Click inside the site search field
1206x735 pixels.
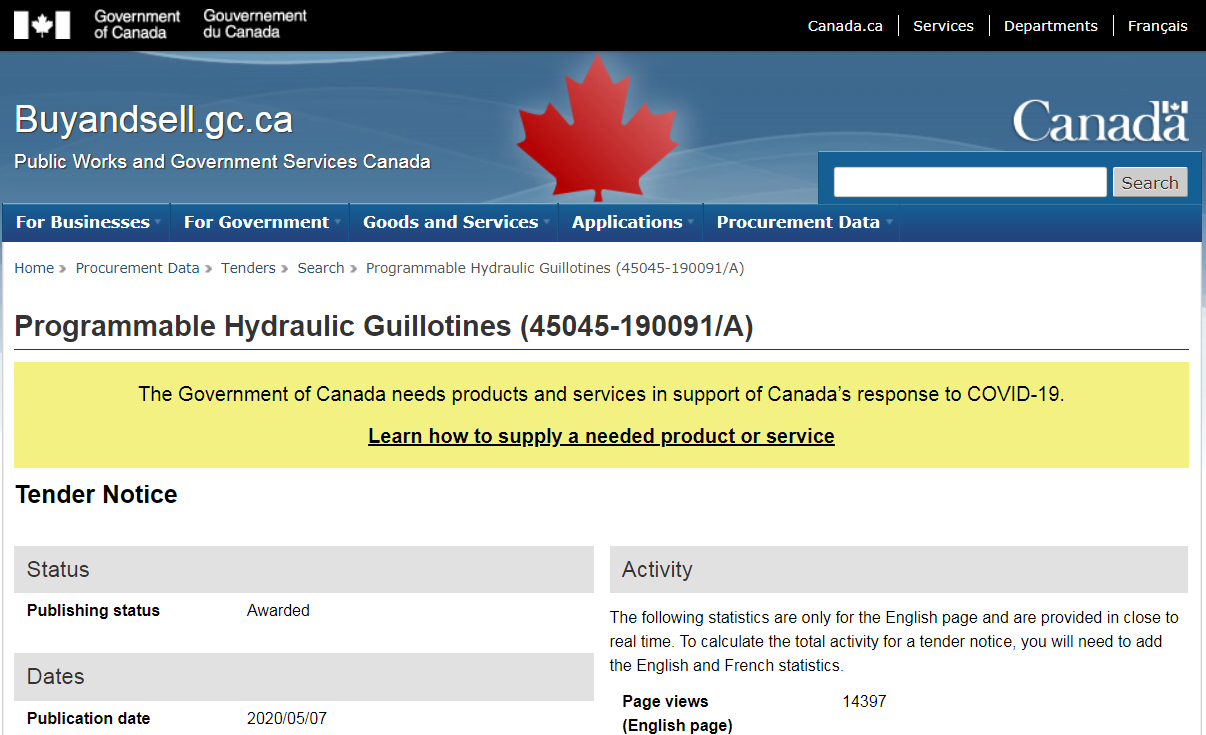pyautogui.click(x=969, y=182)
